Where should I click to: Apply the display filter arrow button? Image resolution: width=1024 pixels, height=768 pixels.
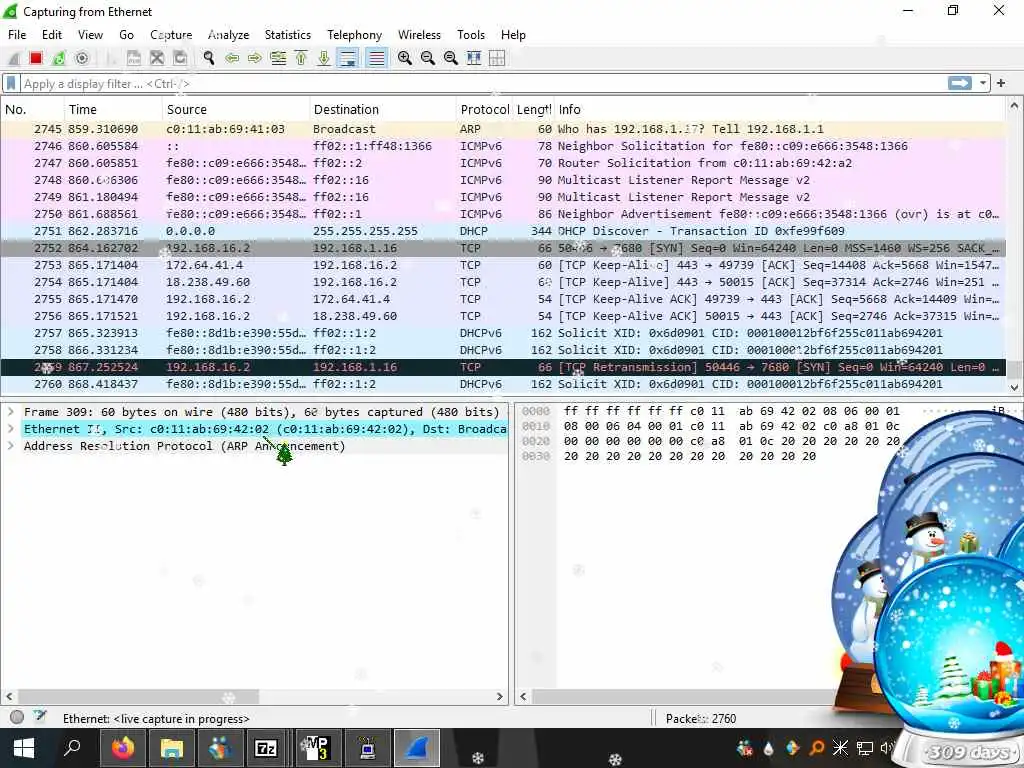point(959,83)
